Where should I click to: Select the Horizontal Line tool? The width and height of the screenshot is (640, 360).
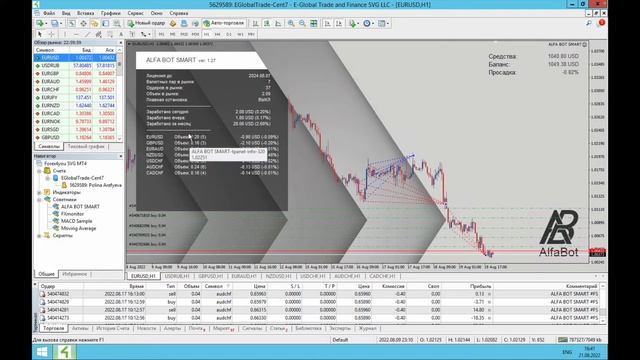click(x=76, y=34)
